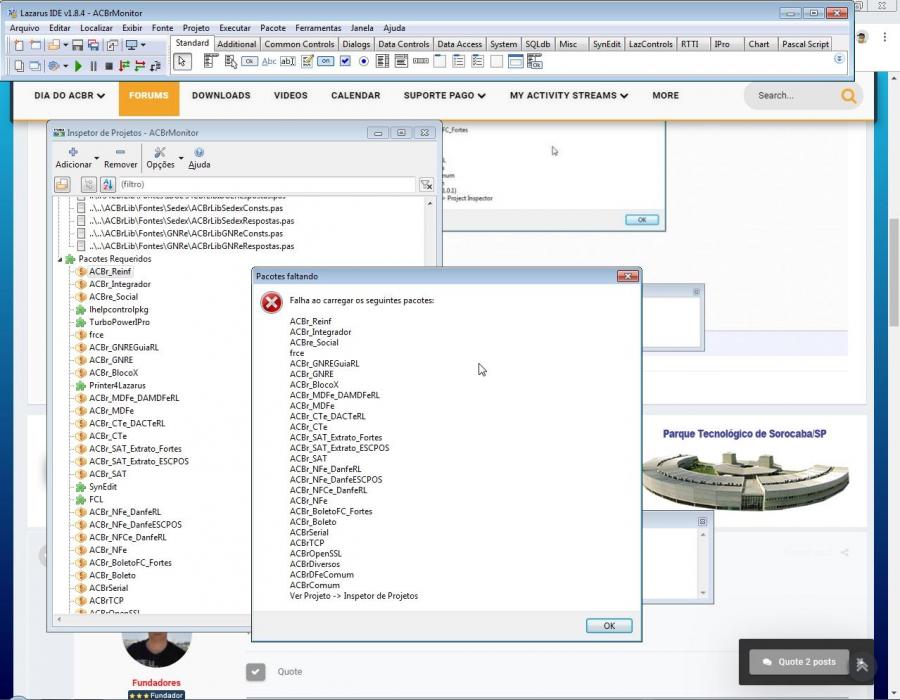Image resolution: width=900 pixels, height=700 pixels.
Task: Click the Save floppy disk icon
Action: click(x=77, y=45)
